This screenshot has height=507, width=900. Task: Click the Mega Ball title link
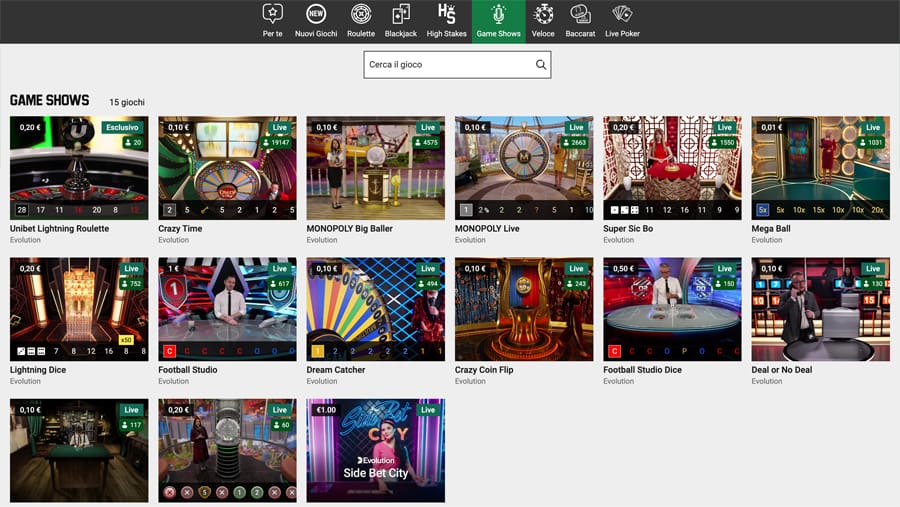[771, 229]
